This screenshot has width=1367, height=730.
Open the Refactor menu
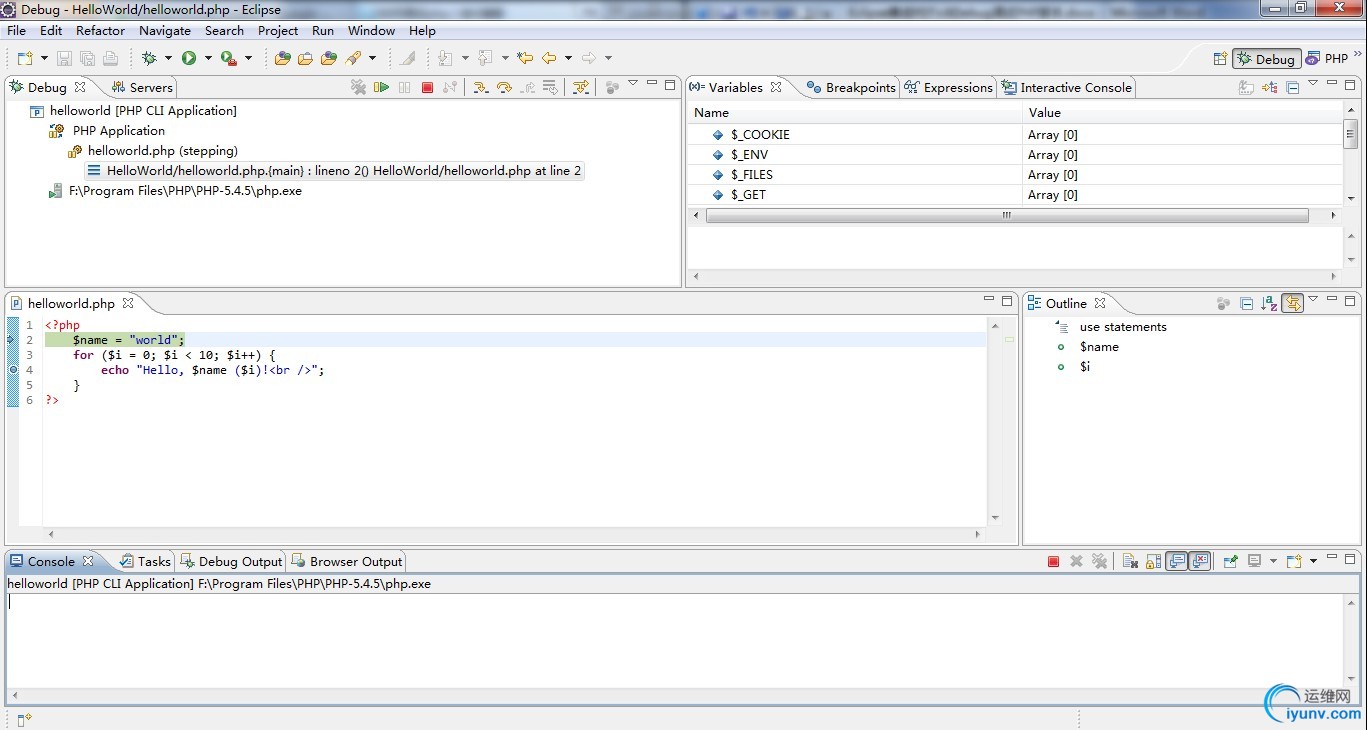click(x=101, y=31)
